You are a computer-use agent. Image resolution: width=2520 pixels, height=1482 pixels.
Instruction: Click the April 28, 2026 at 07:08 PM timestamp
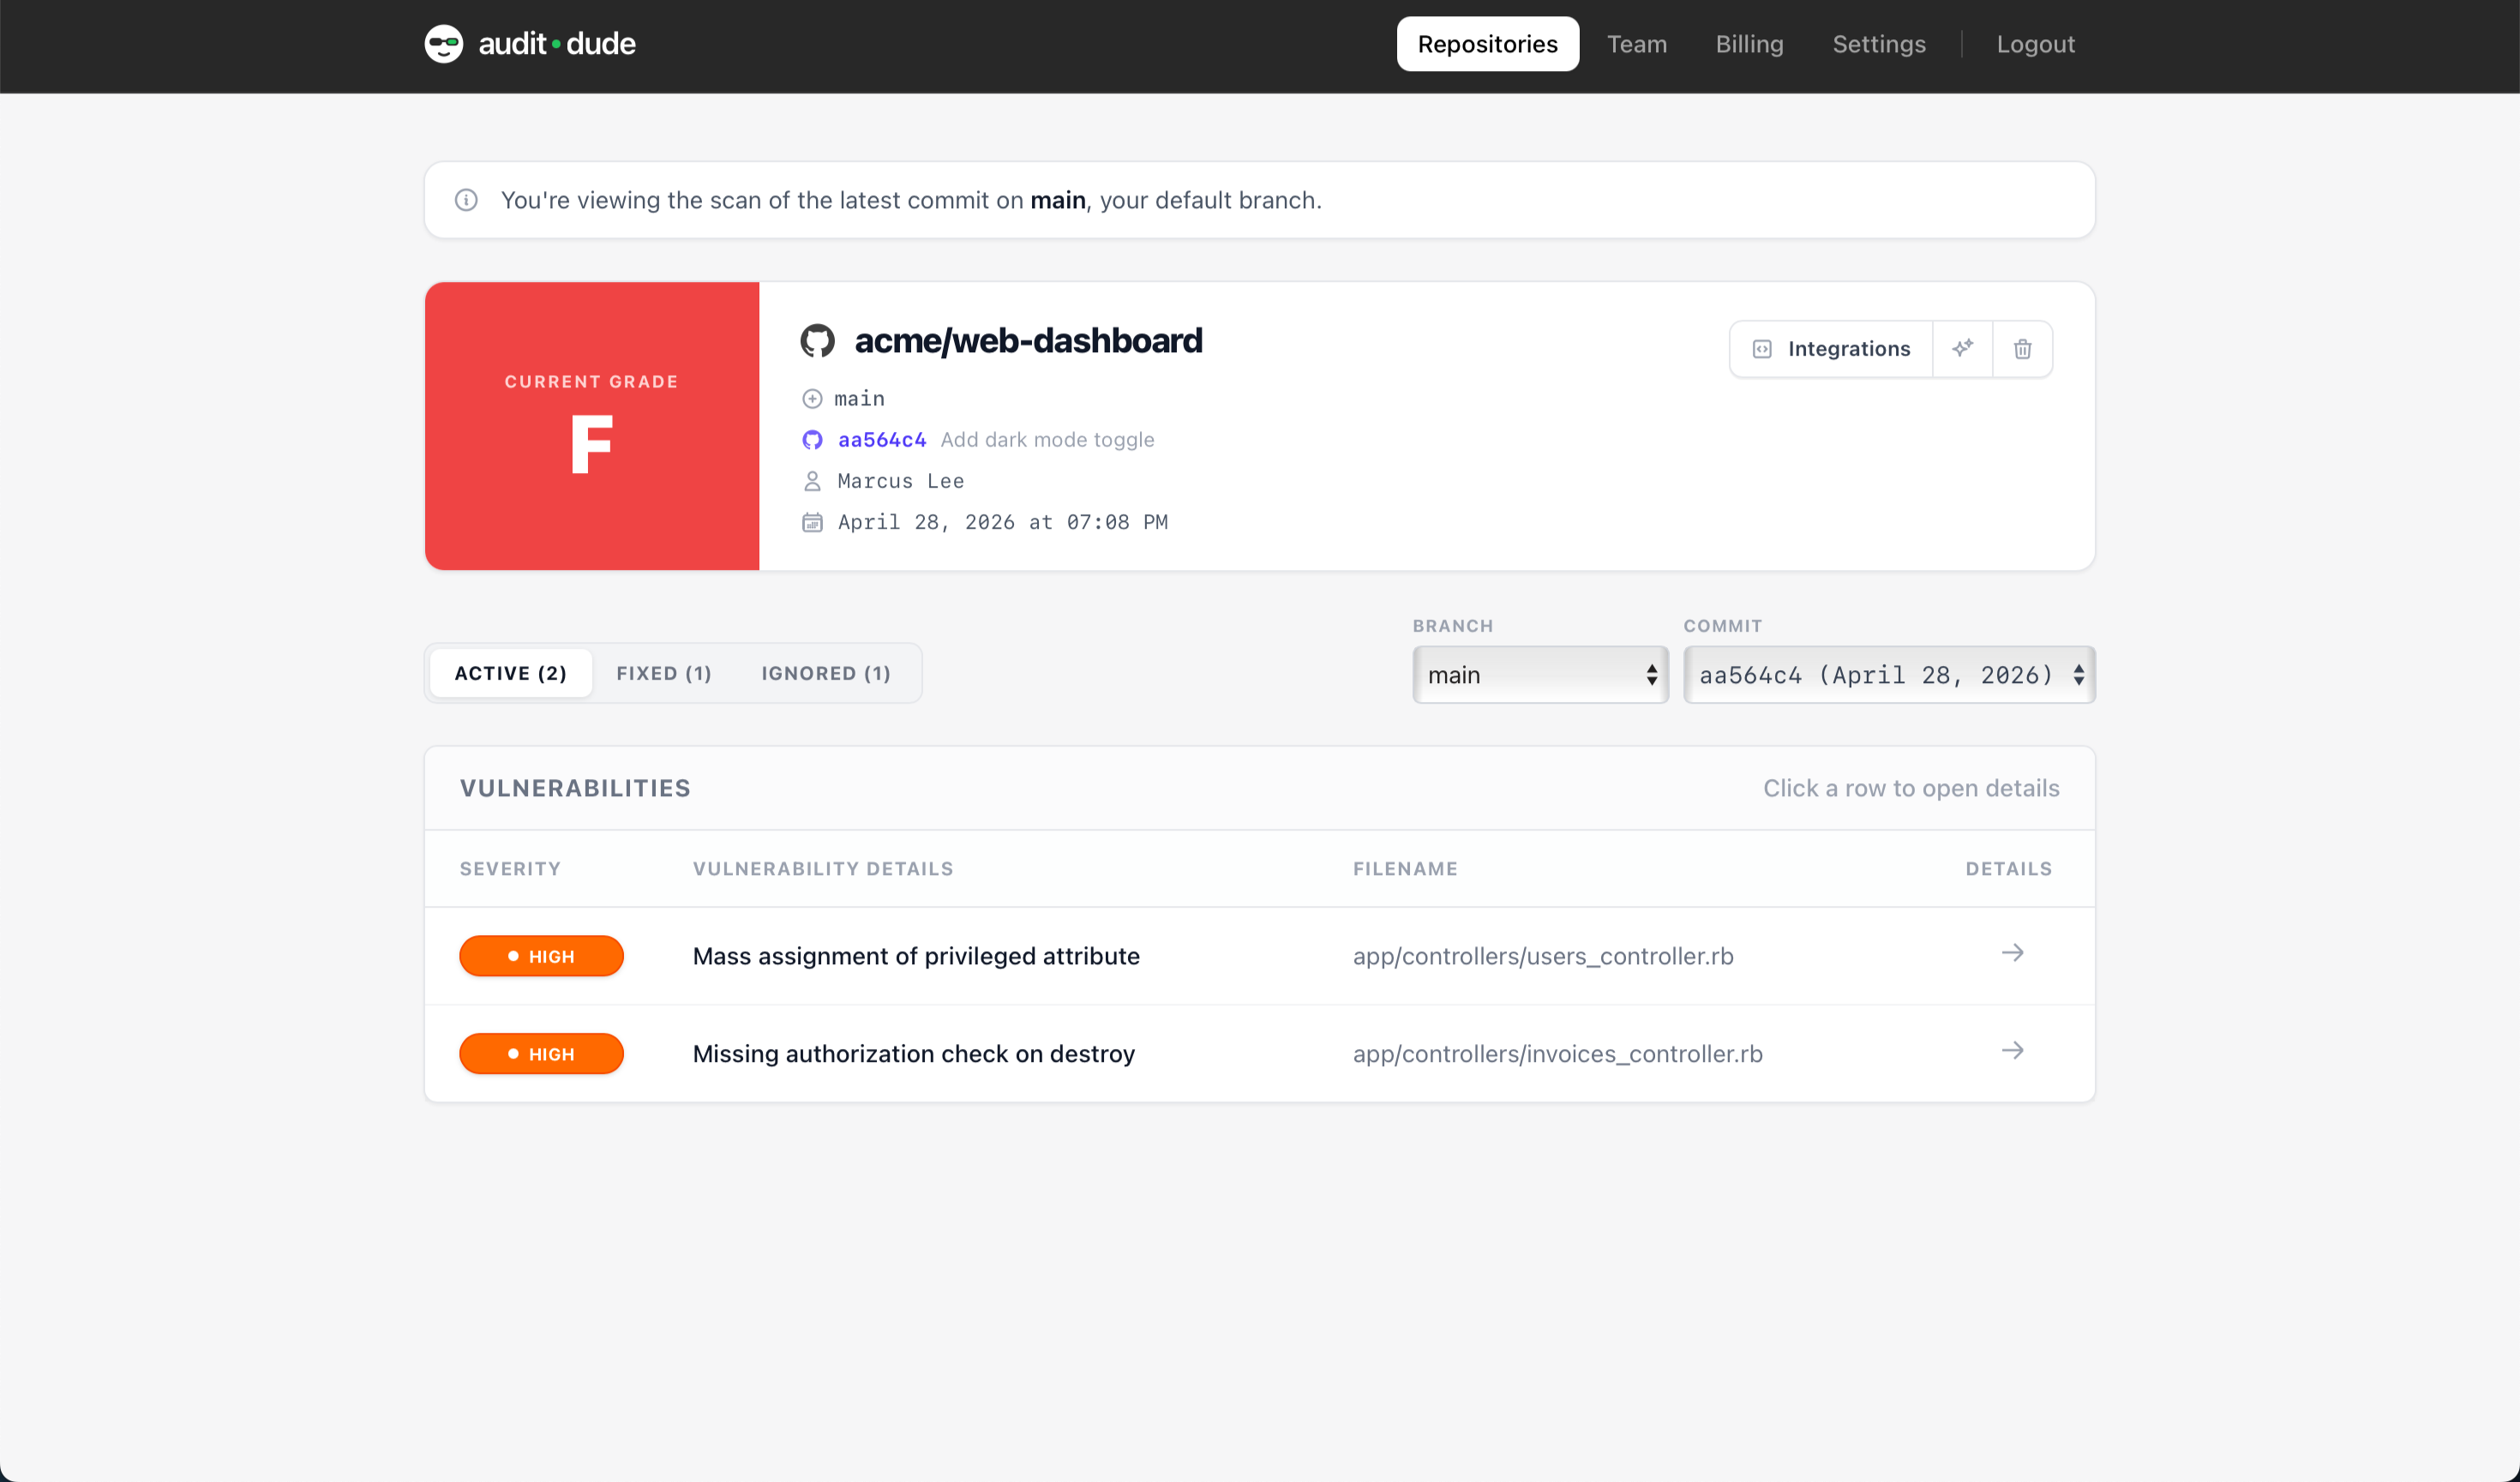1002,522
